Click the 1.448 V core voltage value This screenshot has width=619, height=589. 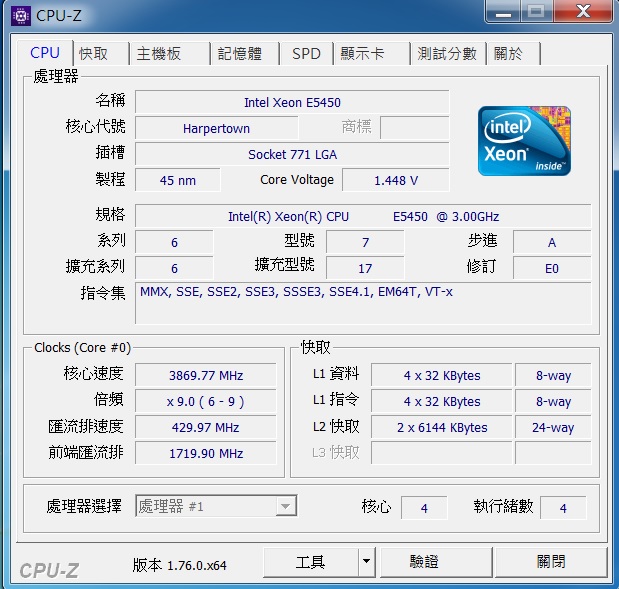tap(396, 180)
